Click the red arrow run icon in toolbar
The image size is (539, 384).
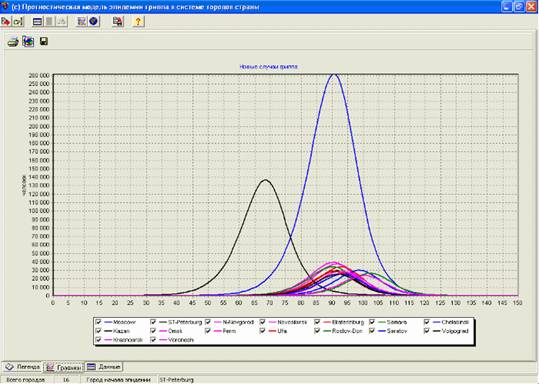point(6,22)
